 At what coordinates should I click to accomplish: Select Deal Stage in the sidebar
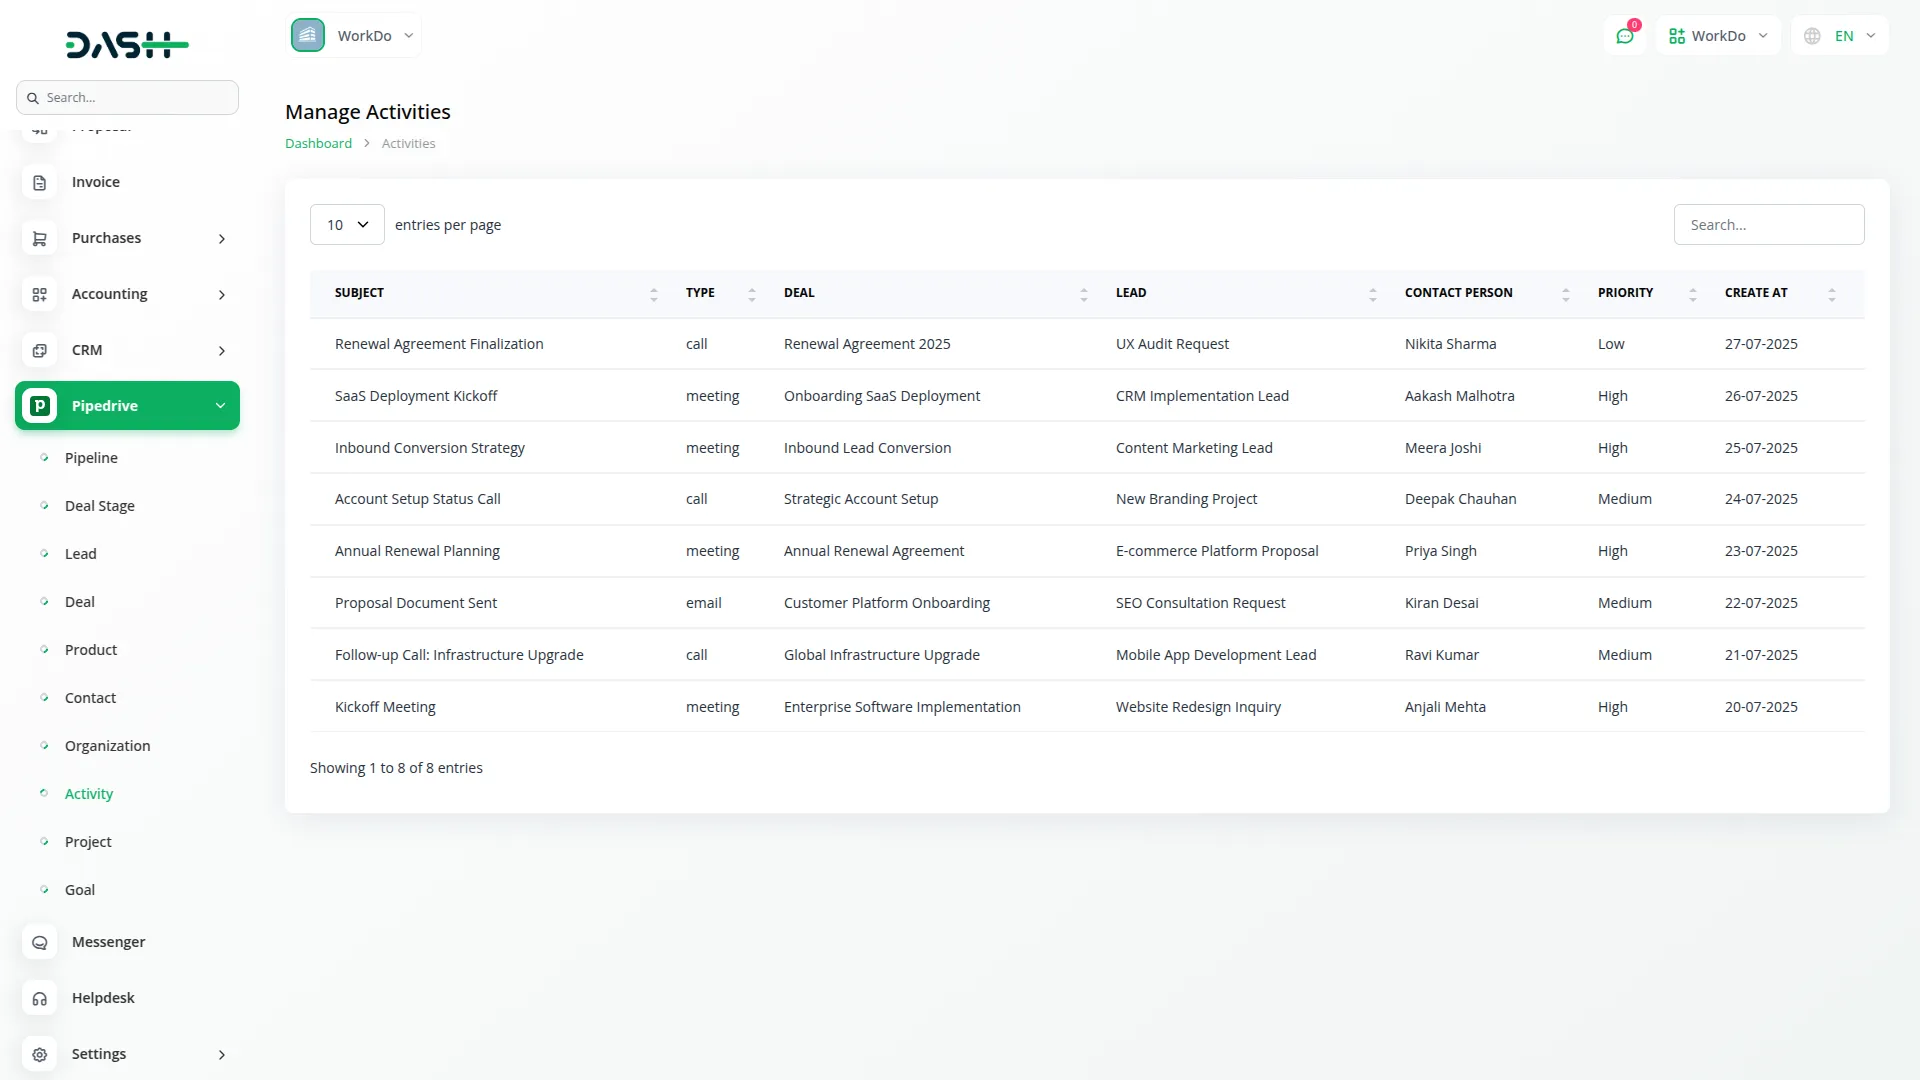(100, 505)
